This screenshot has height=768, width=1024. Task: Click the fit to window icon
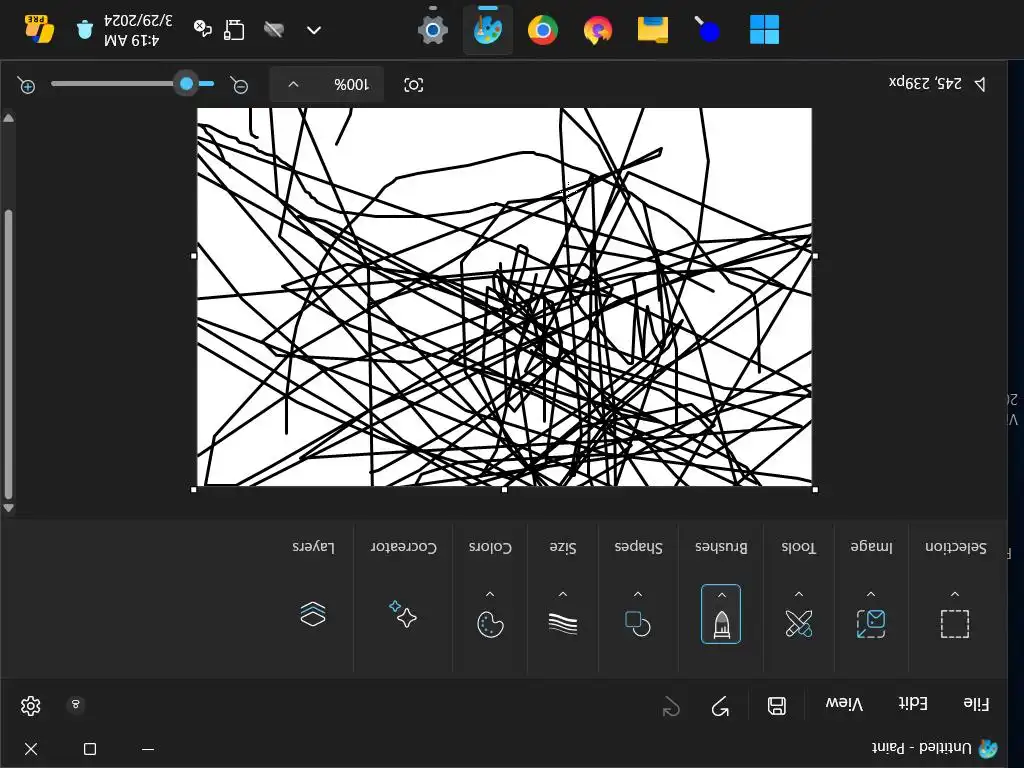pyautogui.click(x=413, y=85)
